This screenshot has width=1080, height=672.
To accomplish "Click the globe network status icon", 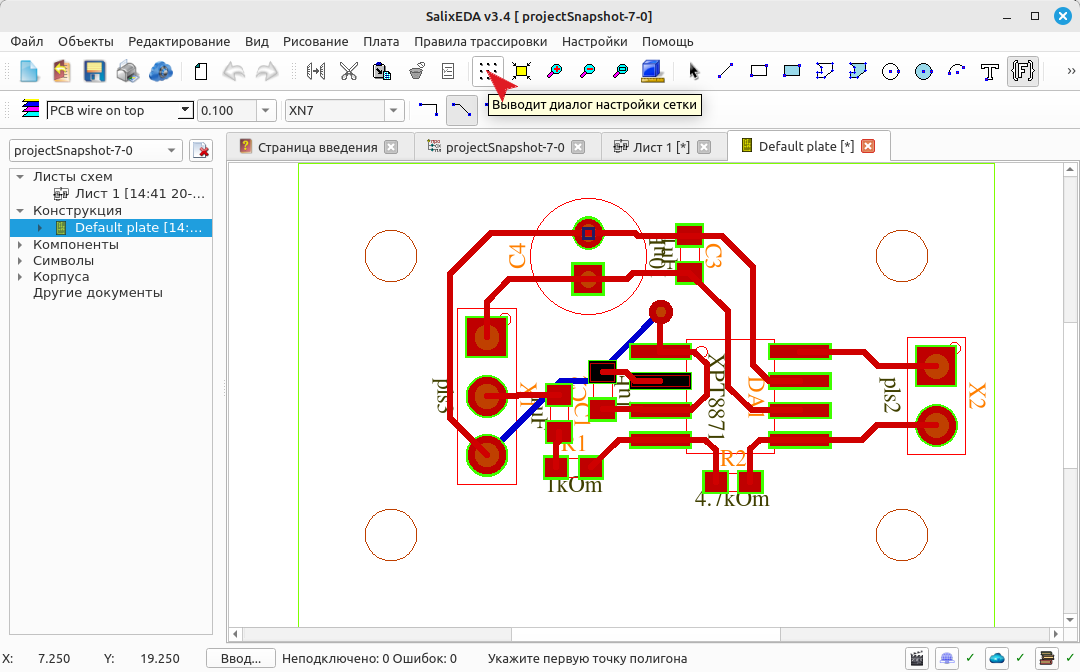I will coord(947,658).
